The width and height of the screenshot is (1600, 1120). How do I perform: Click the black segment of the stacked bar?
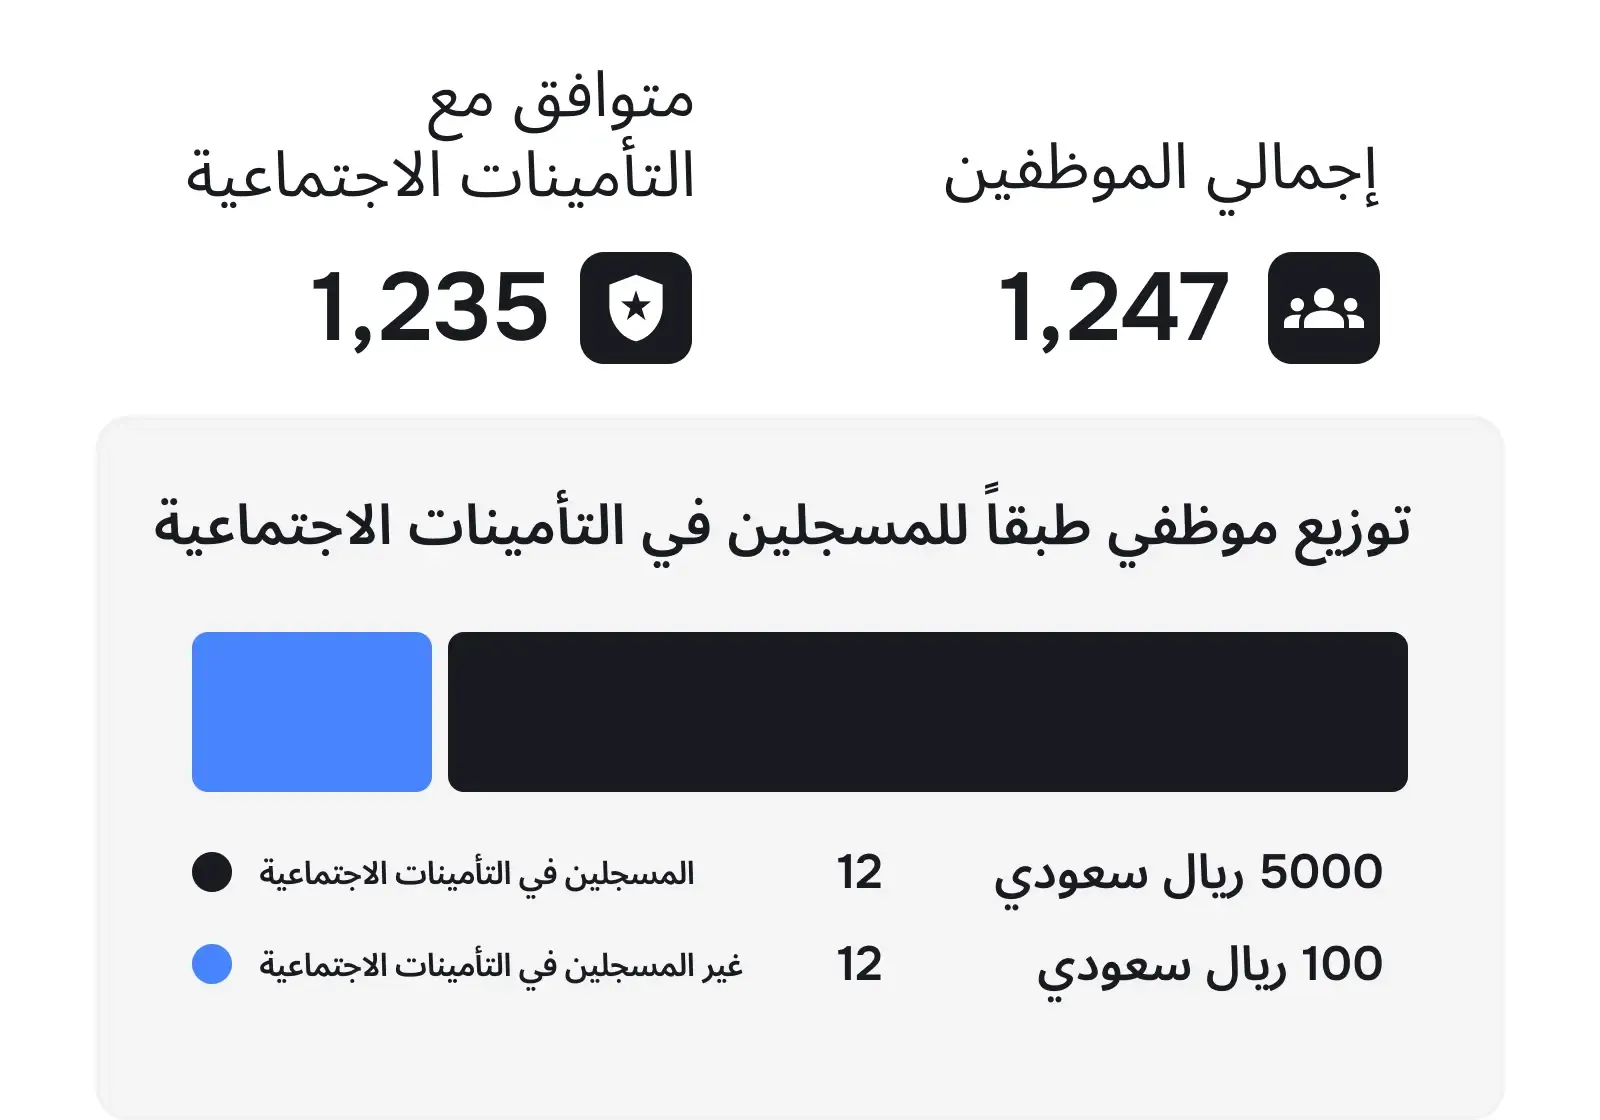(925, 712)
